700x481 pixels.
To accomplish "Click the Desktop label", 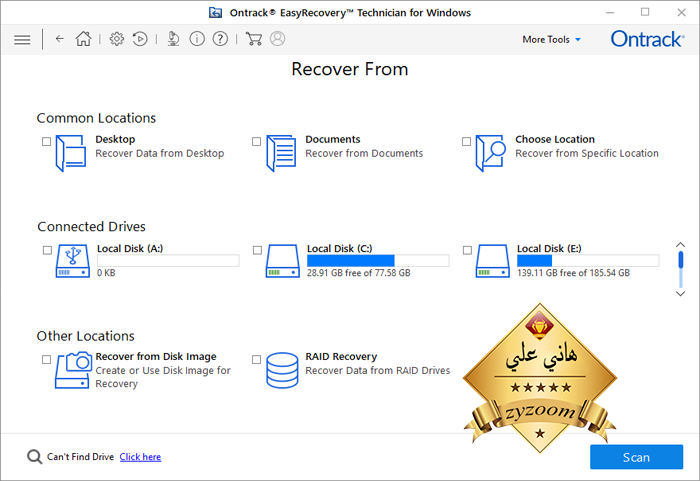I will point(115,139).
